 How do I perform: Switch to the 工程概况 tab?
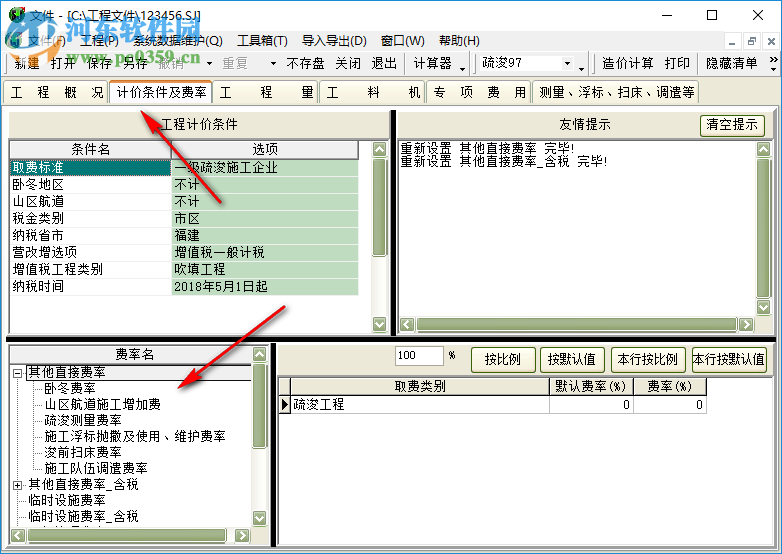pyautogui.click(x=56, y=92)
